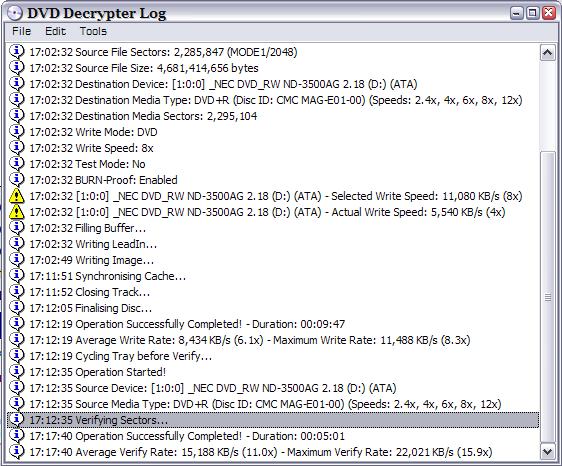
Task: Click warning icon beside Selected Write Speed entry
Action: (16, 196)
